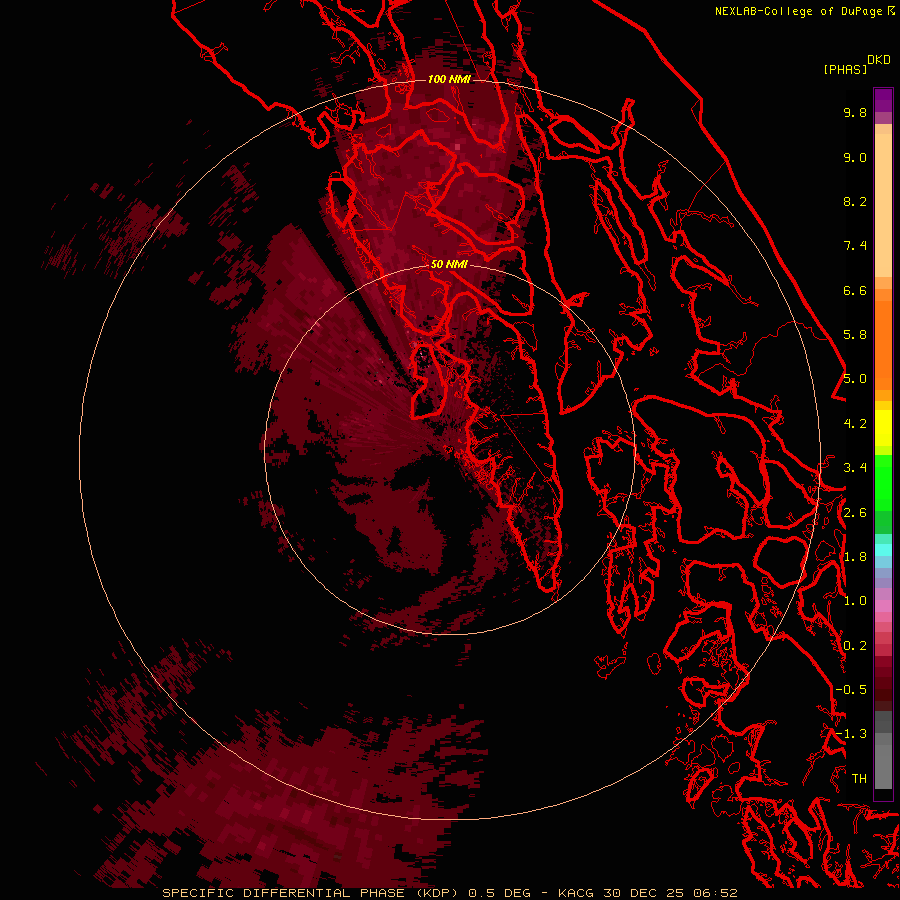Image resolution: width=900 pixels, height=900 pixels.
Task: Pick the yellow band in the color bar
Action: pyautogui.click(x=883, y=428)
